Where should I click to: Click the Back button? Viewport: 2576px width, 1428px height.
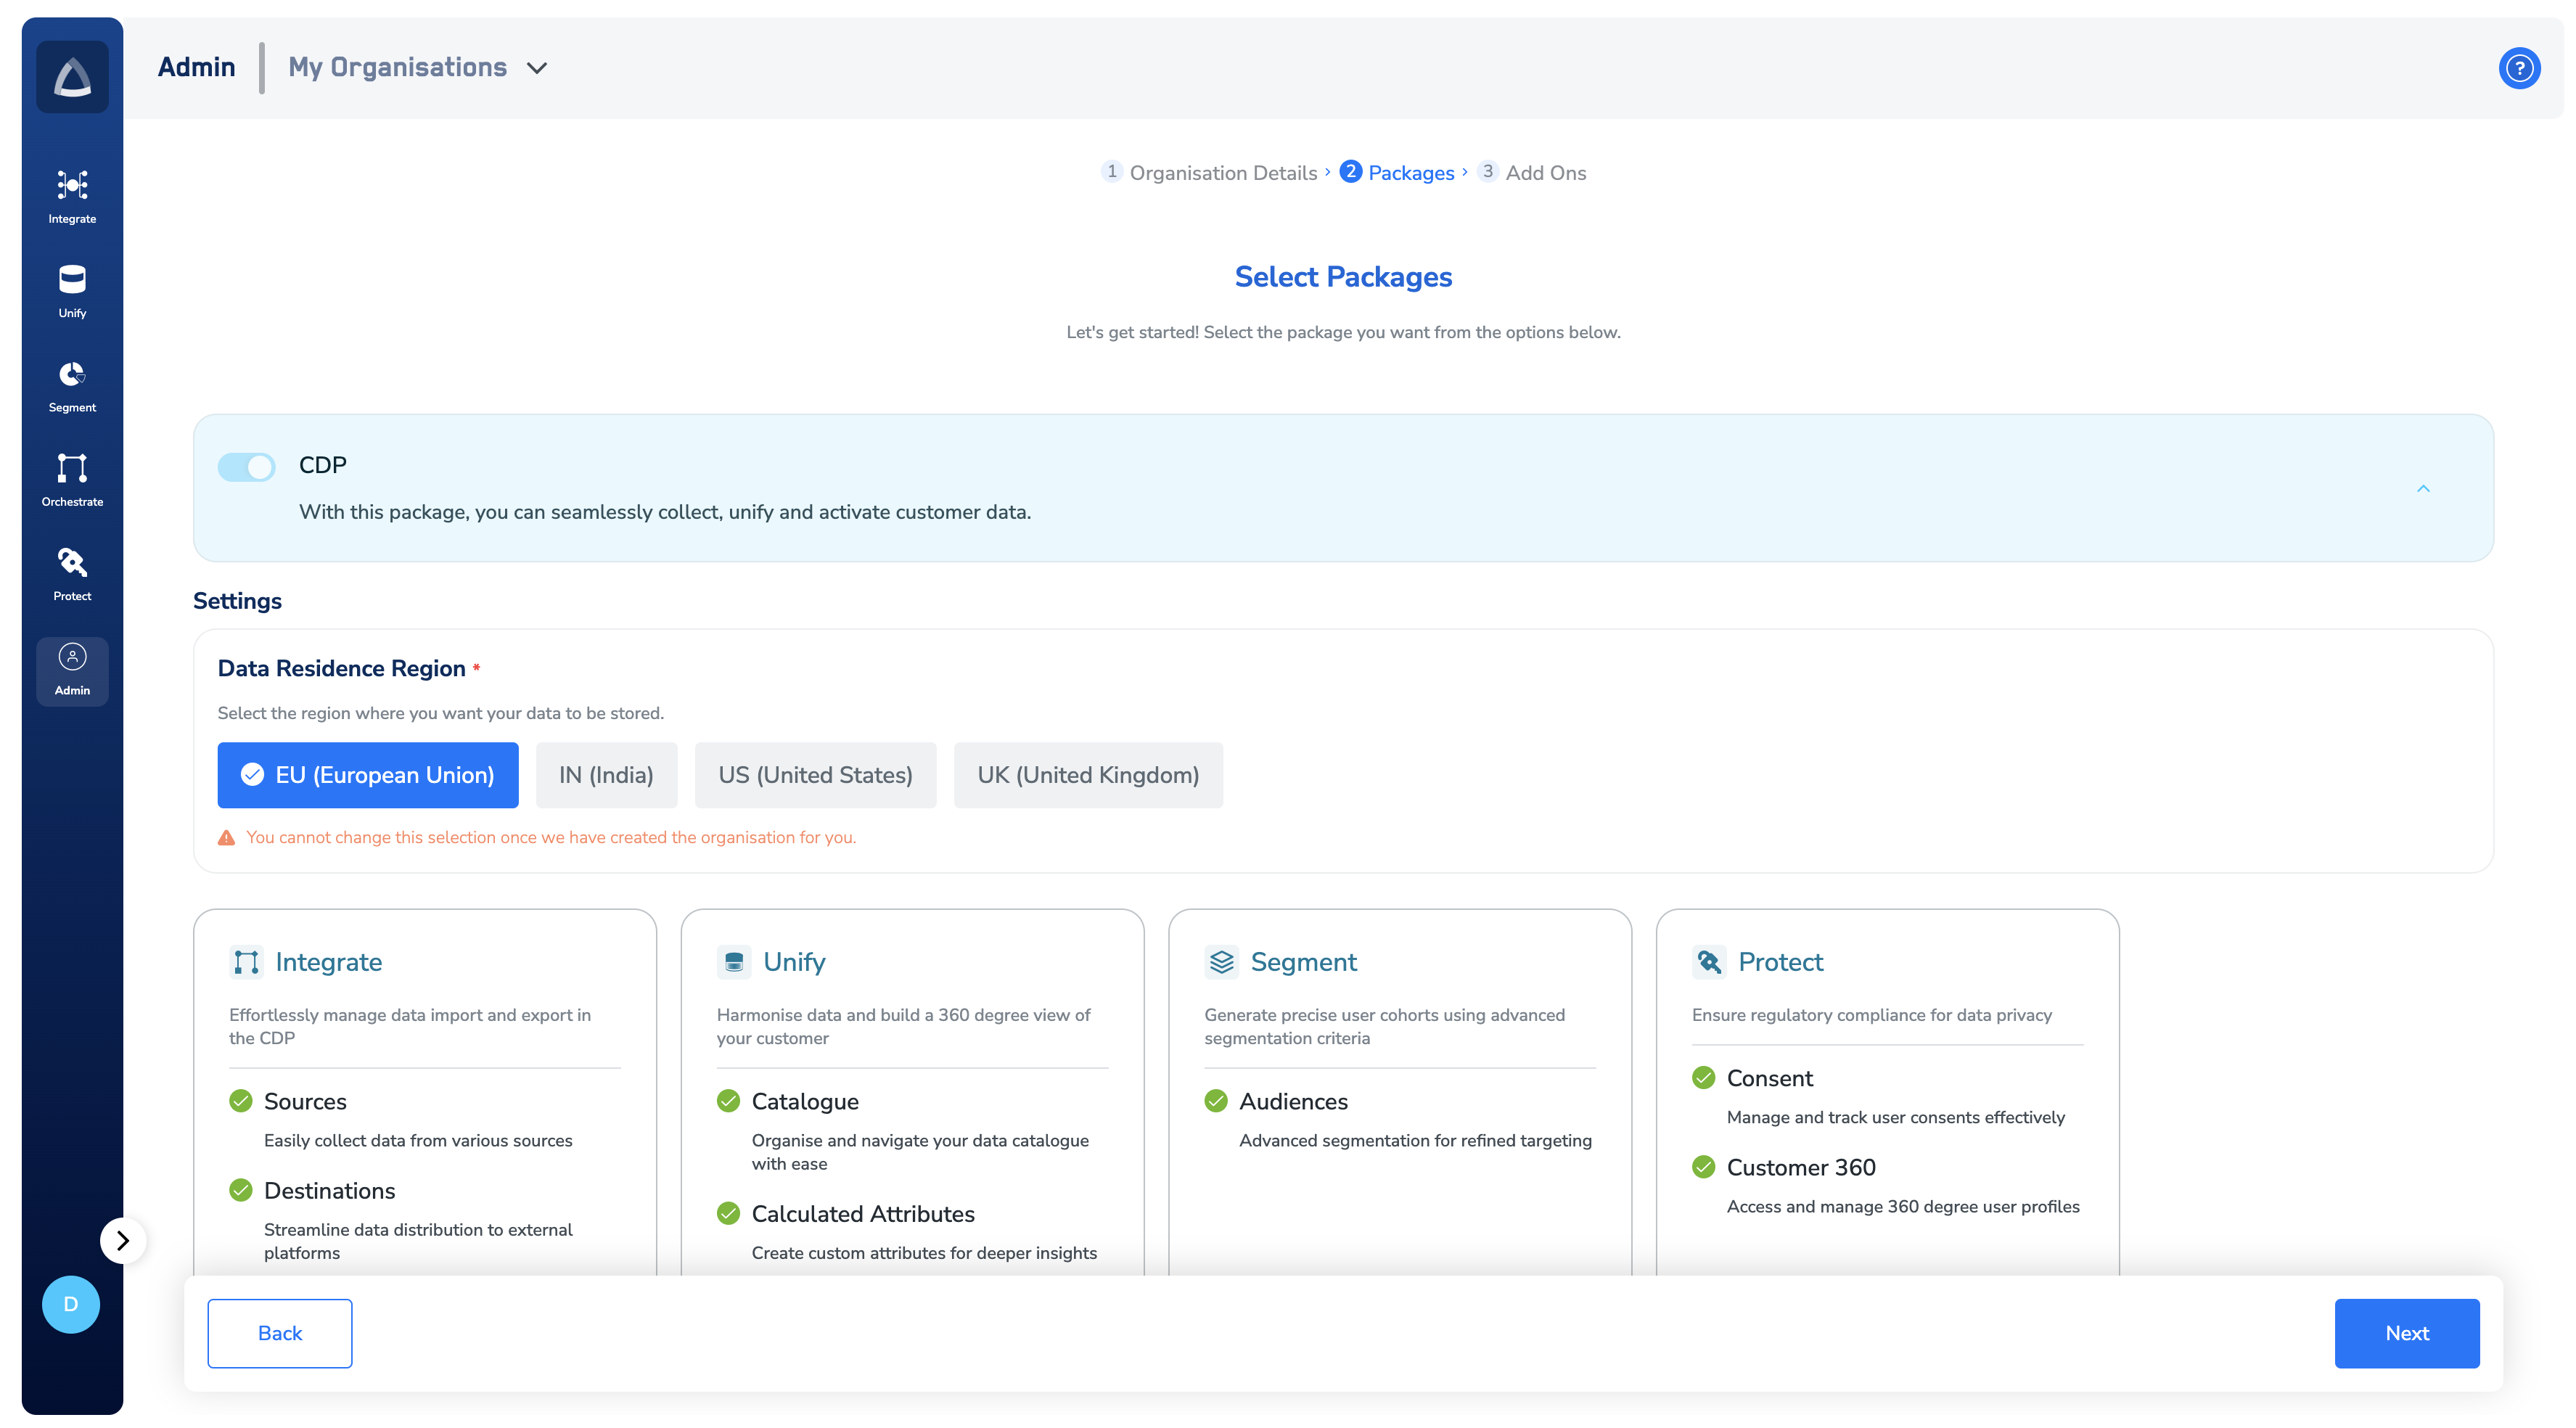[279, 1332]
